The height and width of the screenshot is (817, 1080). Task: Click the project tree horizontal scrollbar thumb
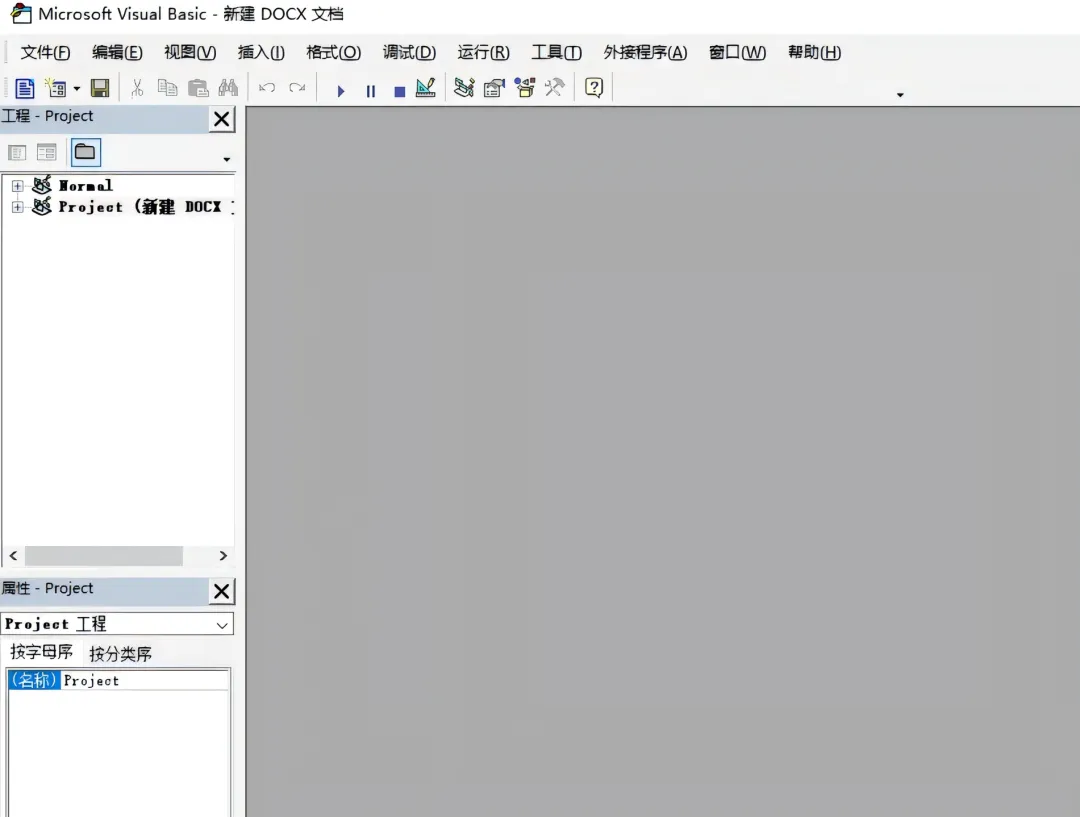[103, 555]
